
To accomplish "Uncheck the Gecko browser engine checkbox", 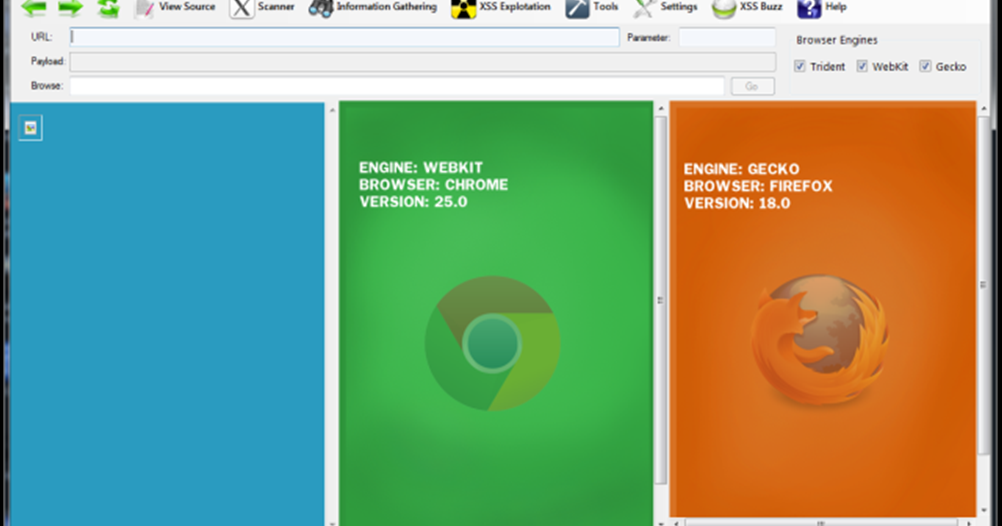I will pyautogui.click(x=925, y=66).
